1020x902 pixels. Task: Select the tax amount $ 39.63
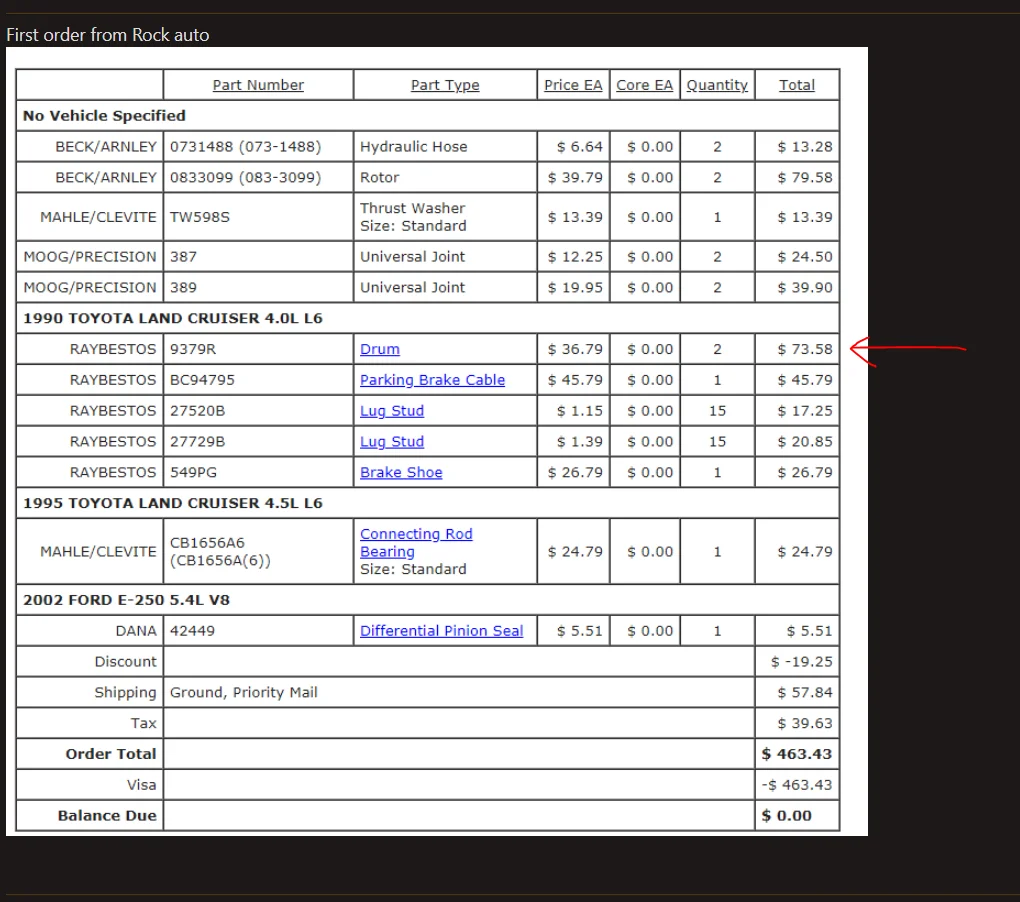coord(805,723)
